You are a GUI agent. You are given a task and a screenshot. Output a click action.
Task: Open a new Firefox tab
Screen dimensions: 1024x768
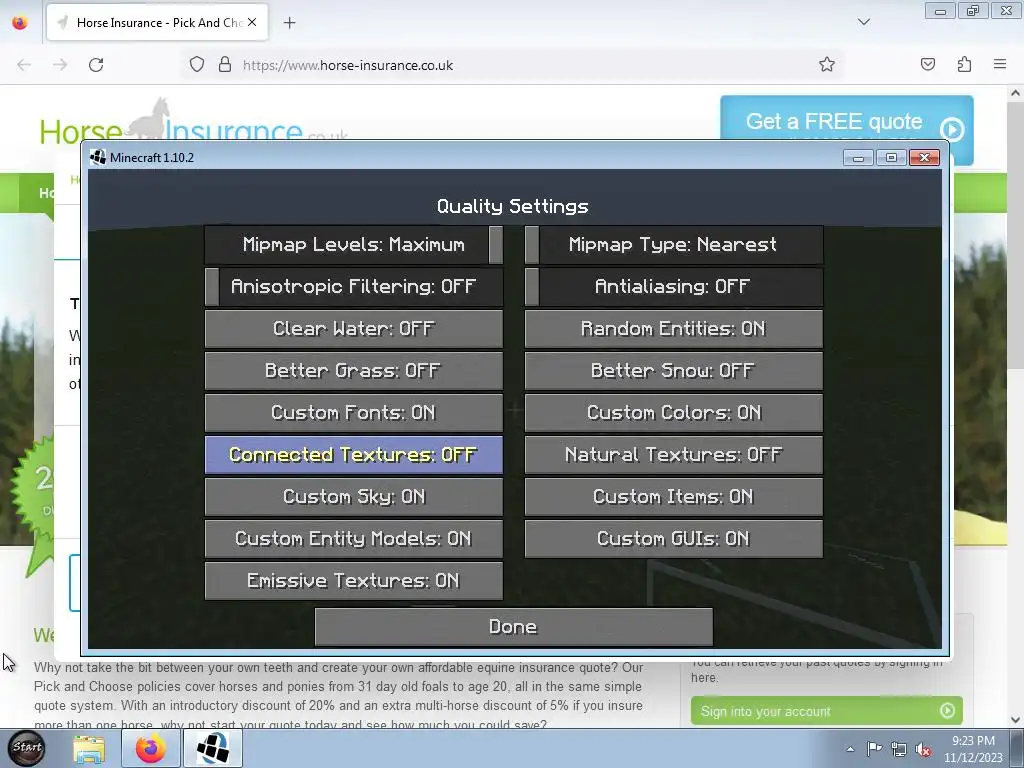(289, 23)
